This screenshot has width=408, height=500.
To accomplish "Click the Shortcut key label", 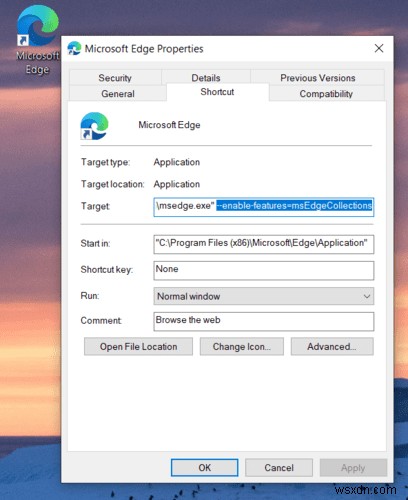I will click(x=107, y=269).
